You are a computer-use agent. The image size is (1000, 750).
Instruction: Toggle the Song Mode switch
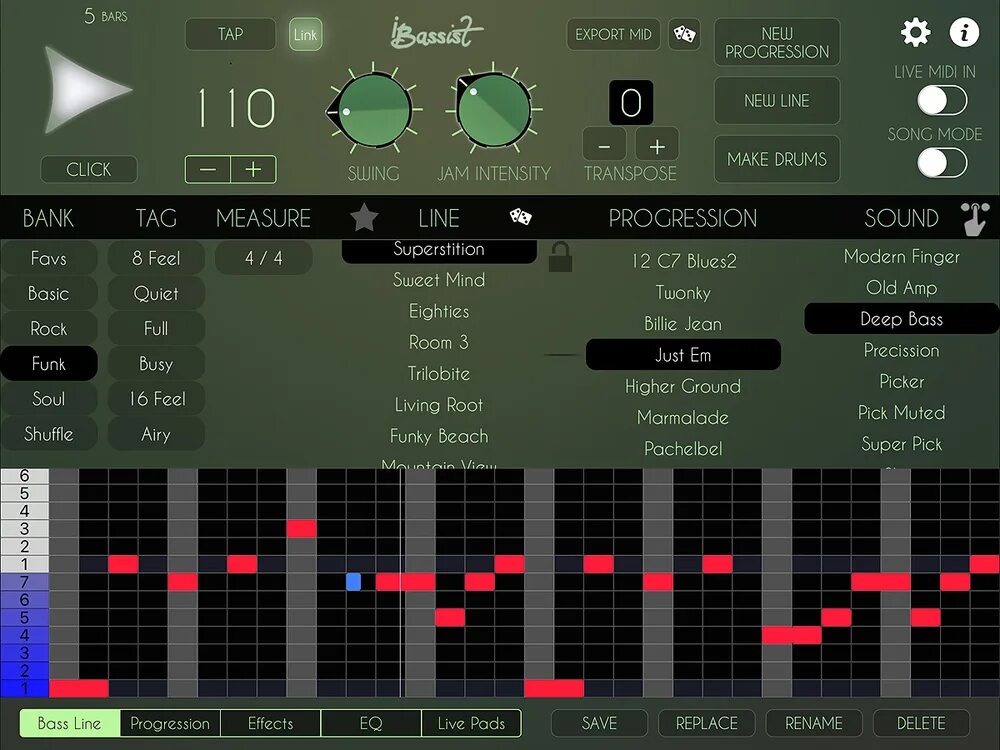(x=942, y=163)
